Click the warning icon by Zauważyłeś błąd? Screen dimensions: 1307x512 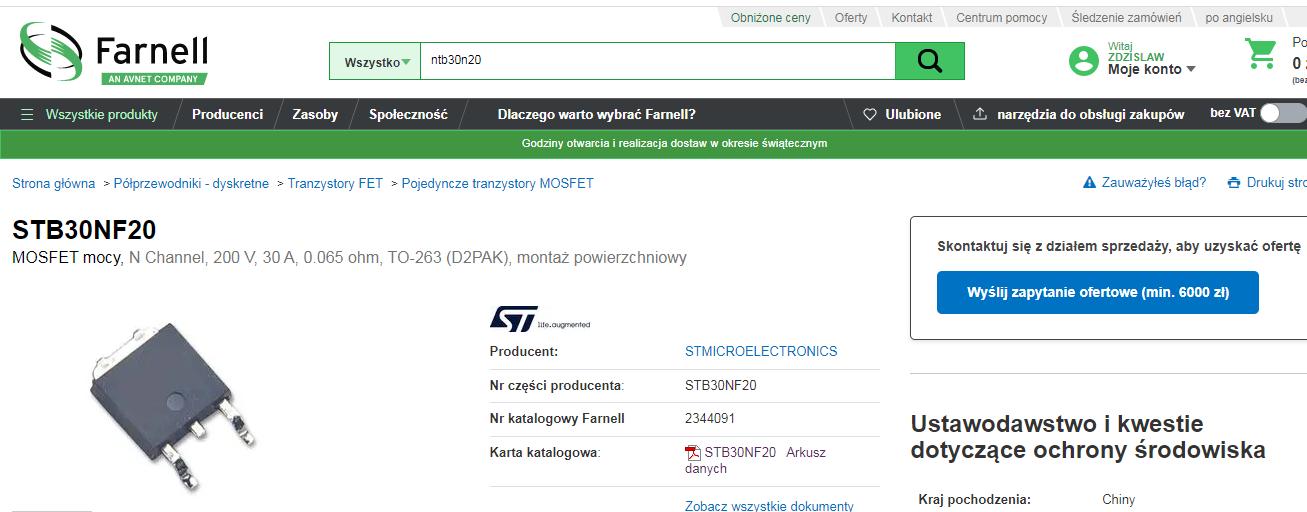pos(1089,183)
